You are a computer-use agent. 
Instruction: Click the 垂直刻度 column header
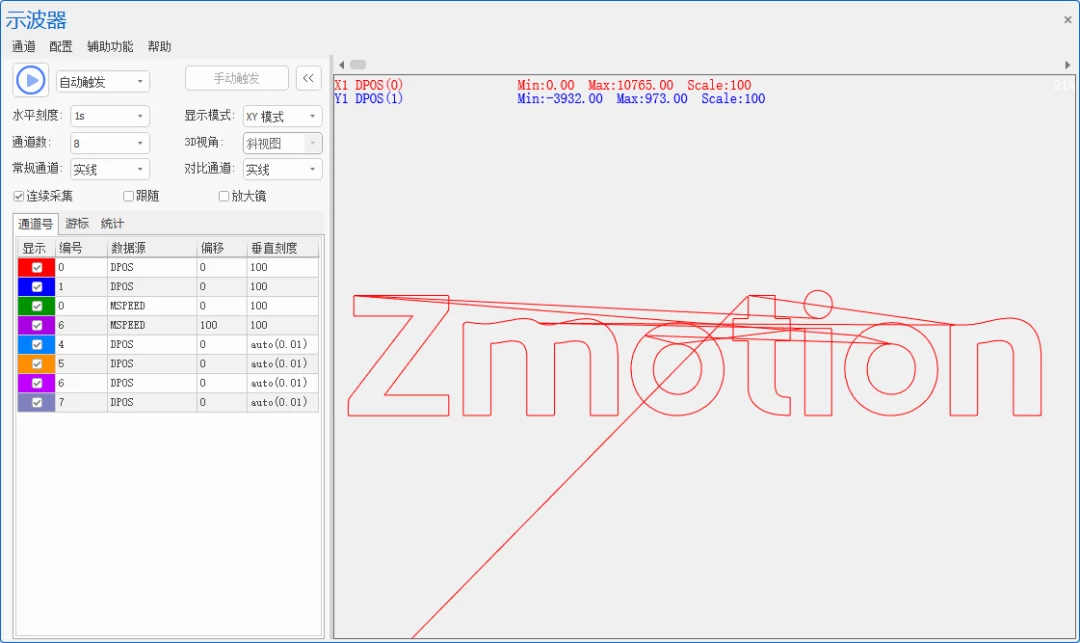point(282,248)
